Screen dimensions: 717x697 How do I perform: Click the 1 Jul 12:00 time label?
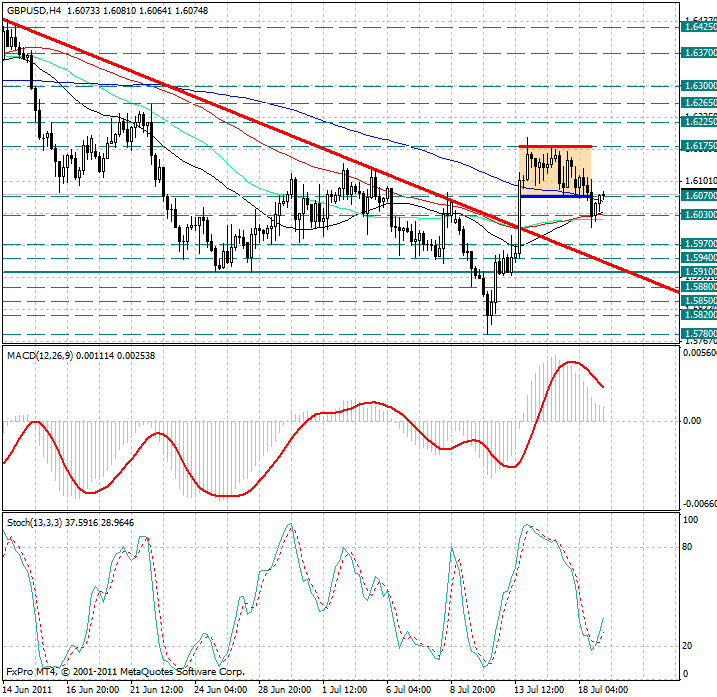click(344, 689)
